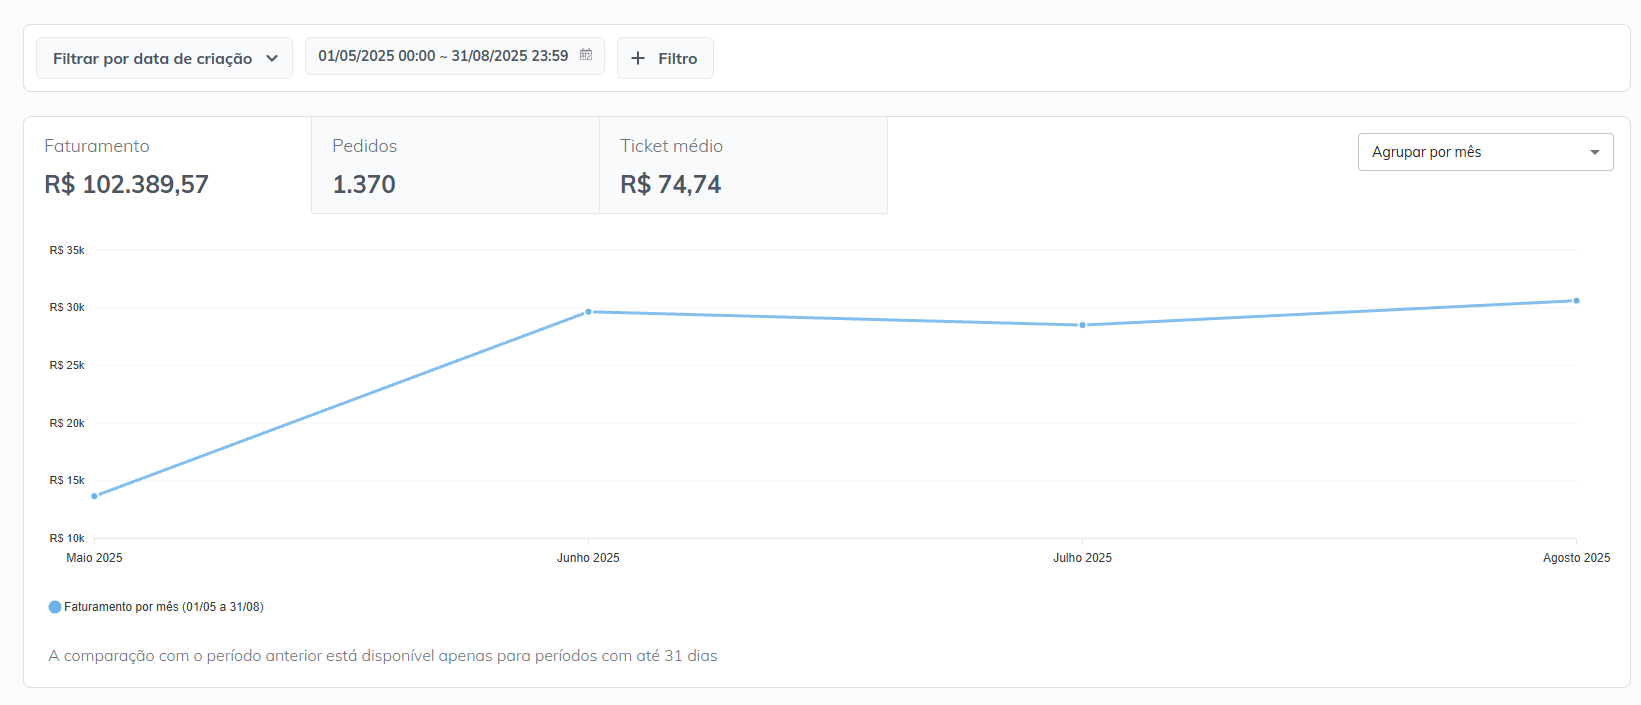Open the Filtrar por data de criação dropdown
Viewport: 1641px width, 705px height.
coord(165,58)
